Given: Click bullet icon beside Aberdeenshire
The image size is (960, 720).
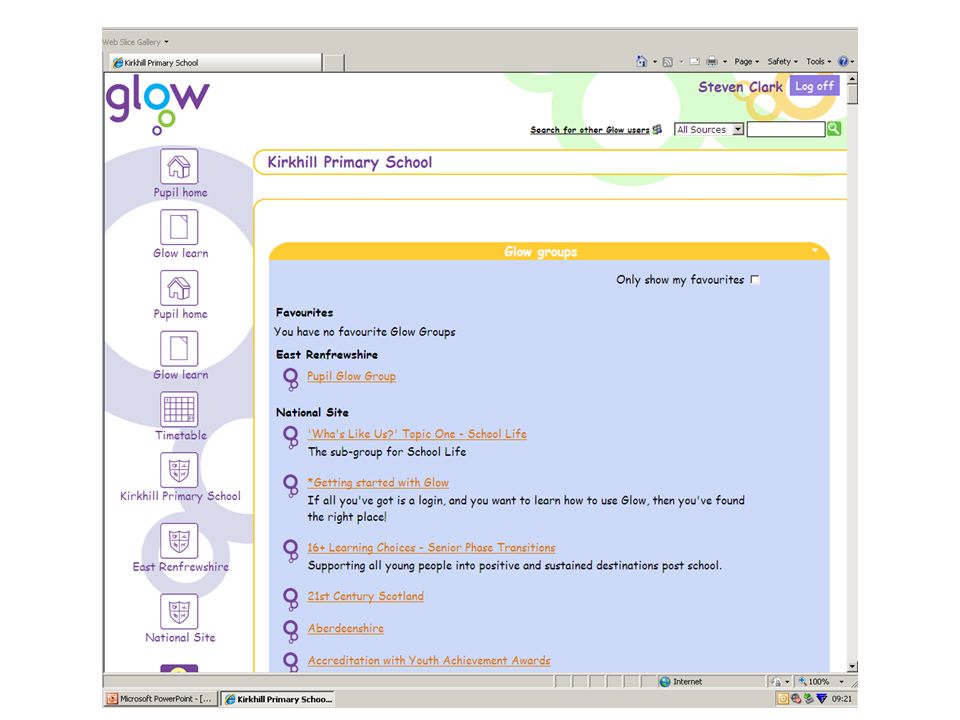Looking at the screenshot, I should [x=291, y=631].
